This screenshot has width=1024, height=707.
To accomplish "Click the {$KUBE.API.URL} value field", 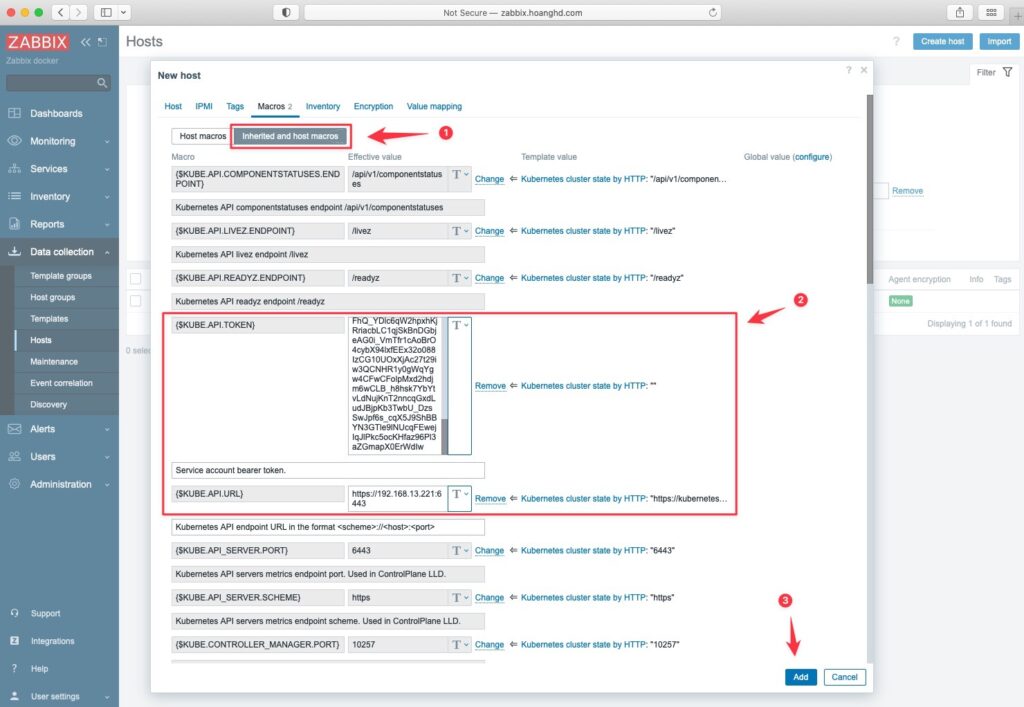I will click(397, 499).
